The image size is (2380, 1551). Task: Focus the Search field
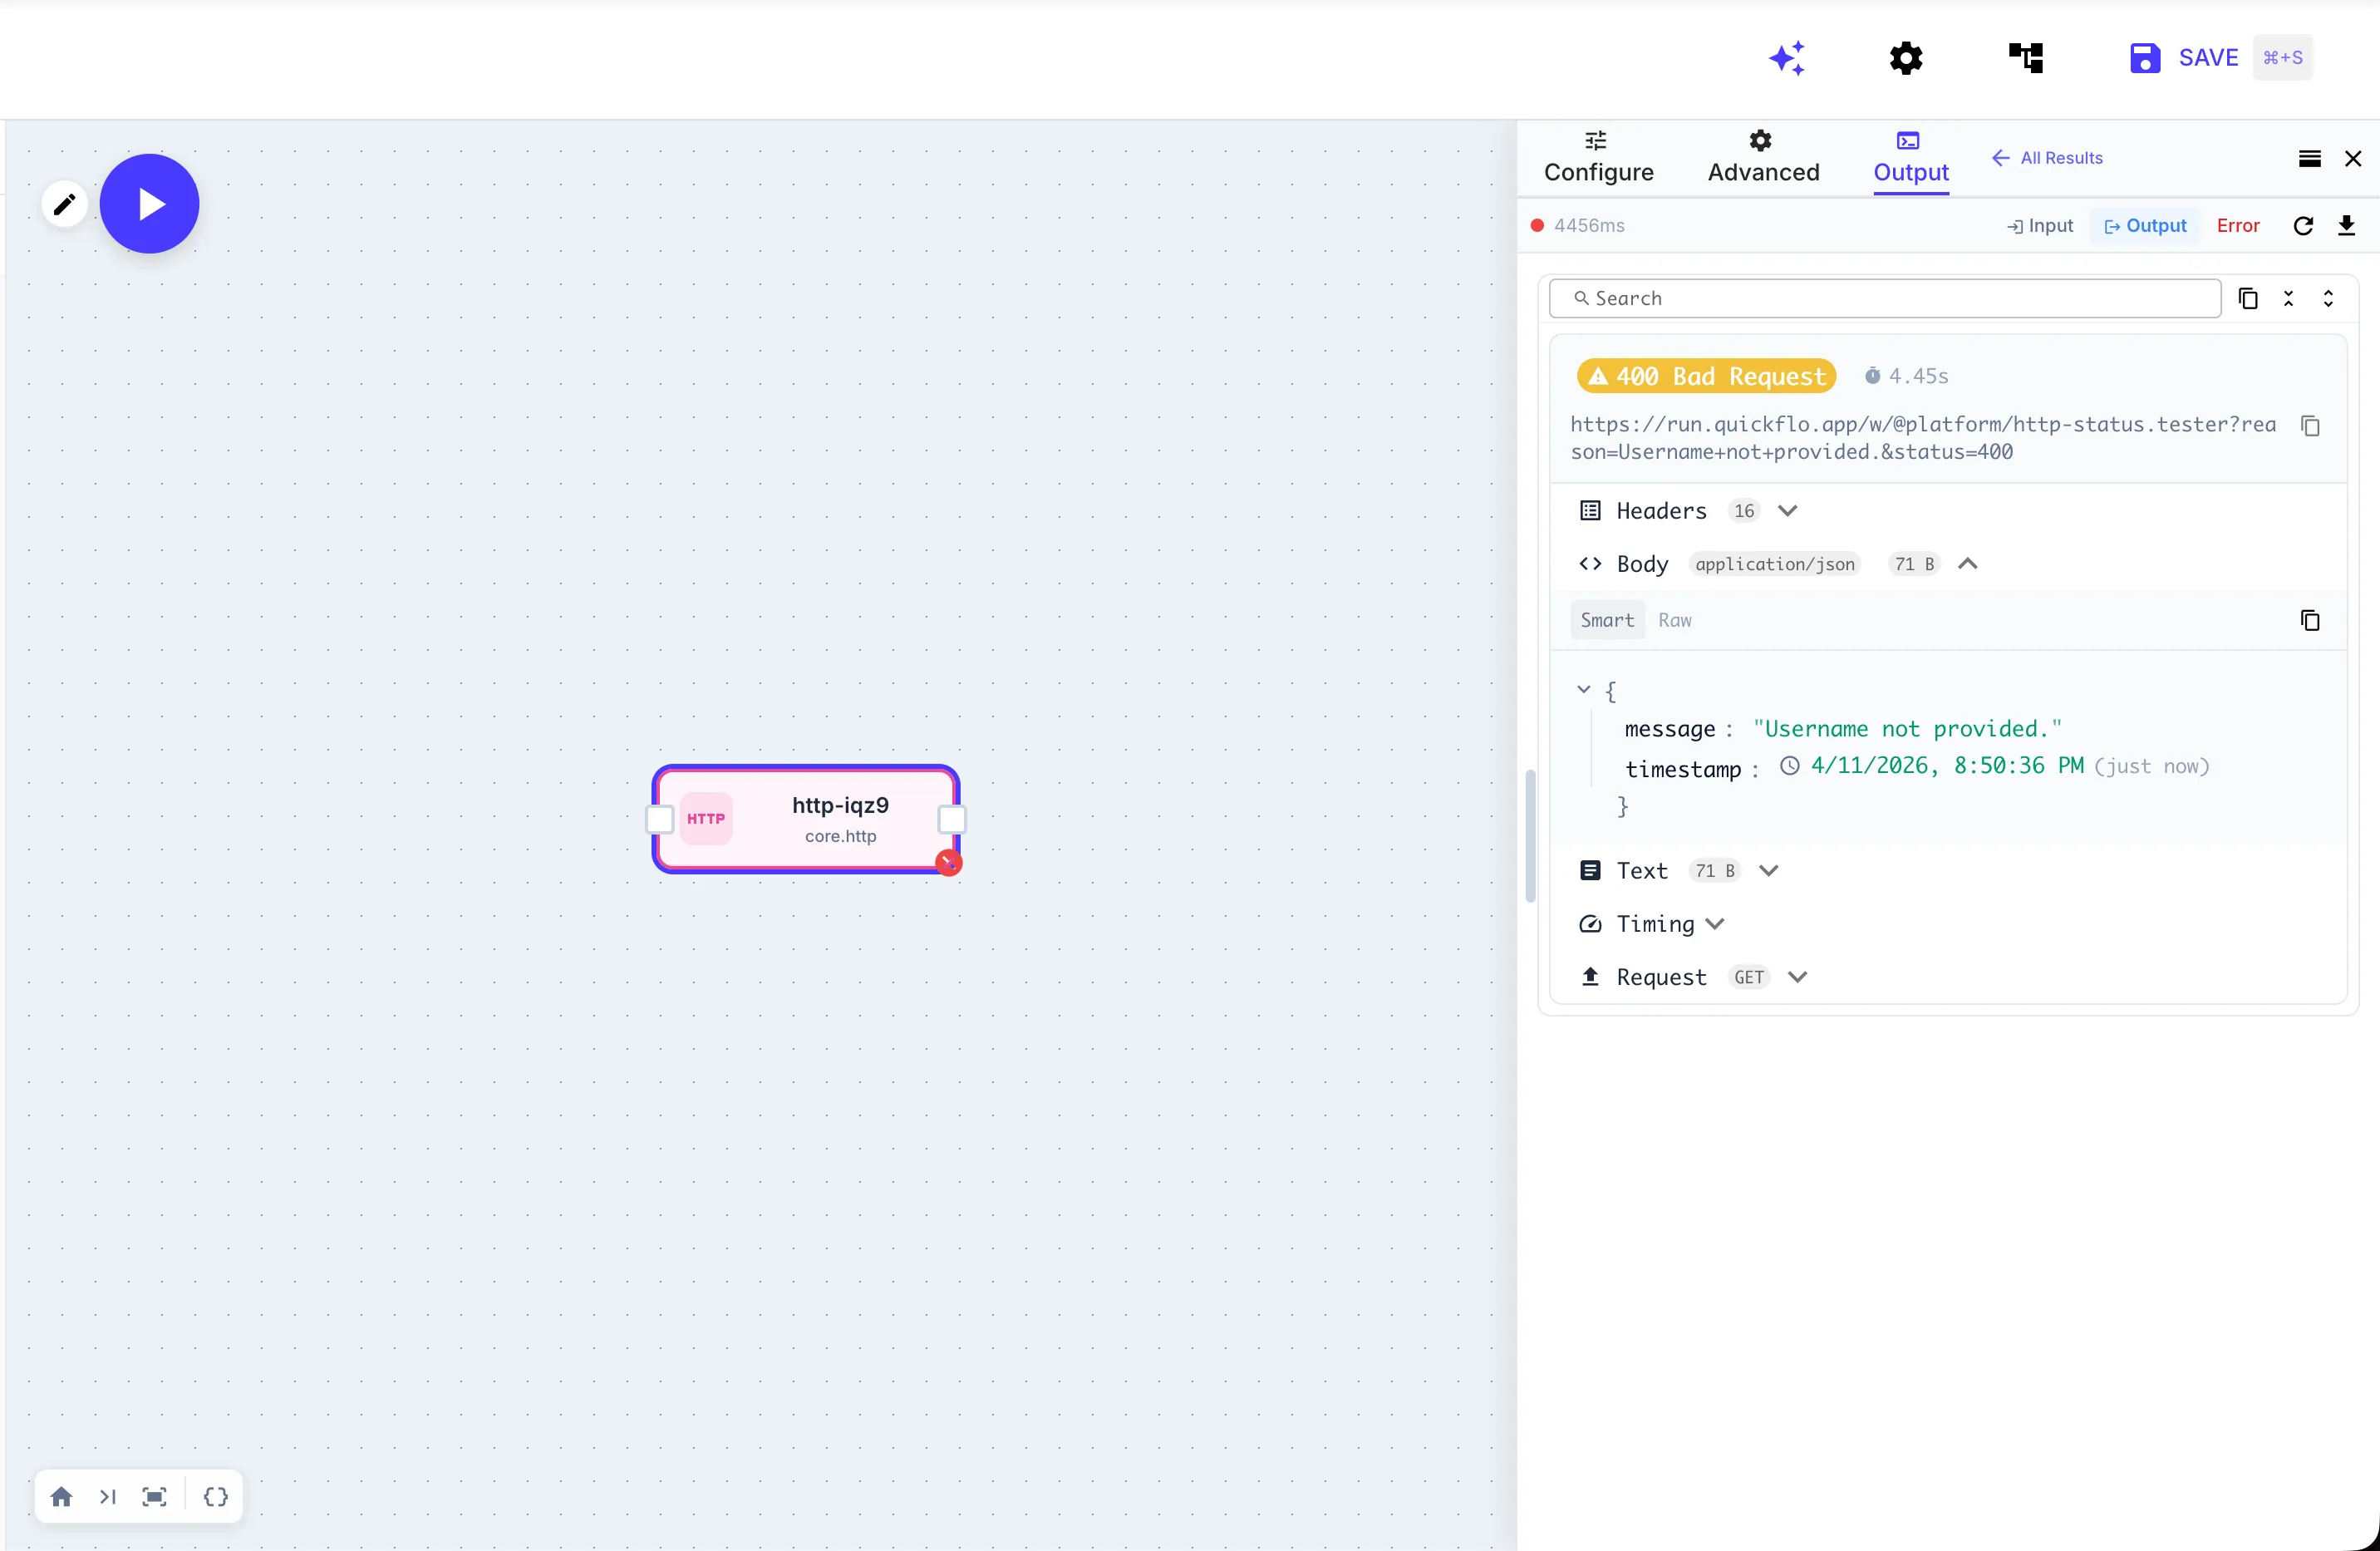click(1884, 298)
